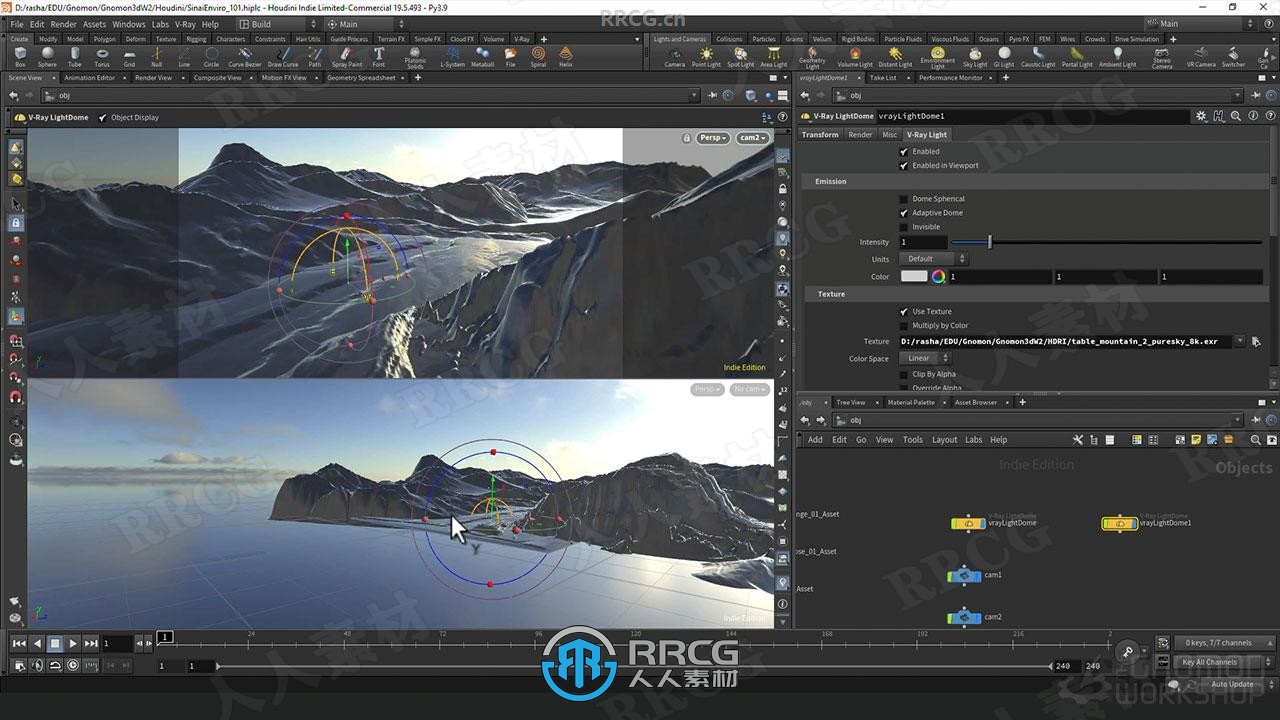This screenshot has height=720, width=1280.
Task: Open the Render menu
Action: pyautogui.click(x=63, y=24)
